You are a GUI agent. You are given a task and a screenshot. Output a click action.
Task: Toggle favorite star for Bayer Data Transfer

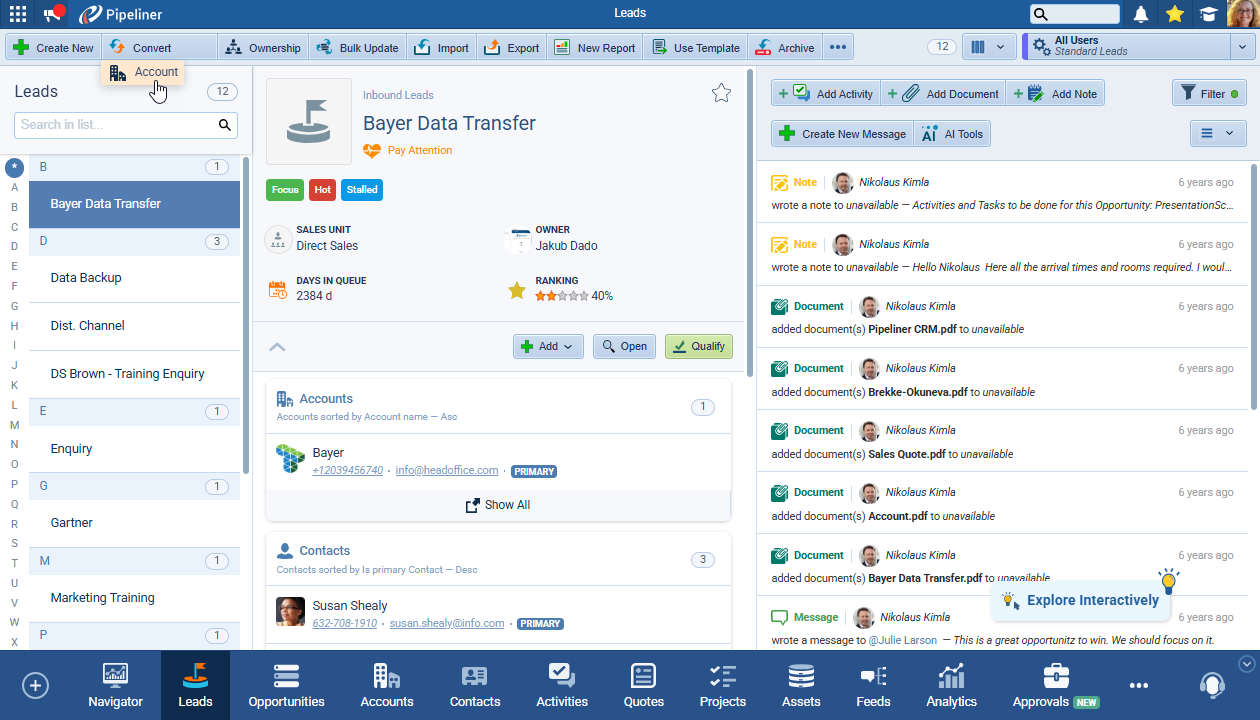[x=721, y=93]
